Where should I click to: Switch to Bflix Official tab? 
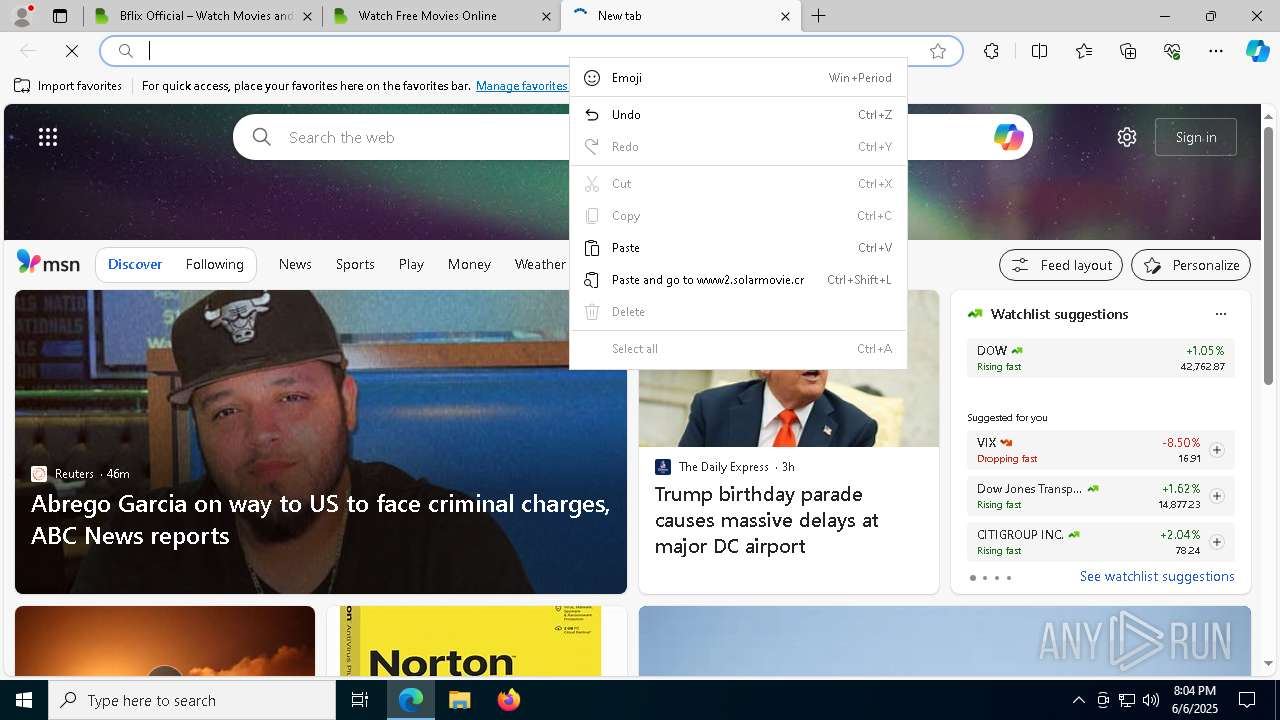pyautogui.click(x=204, y=16)
